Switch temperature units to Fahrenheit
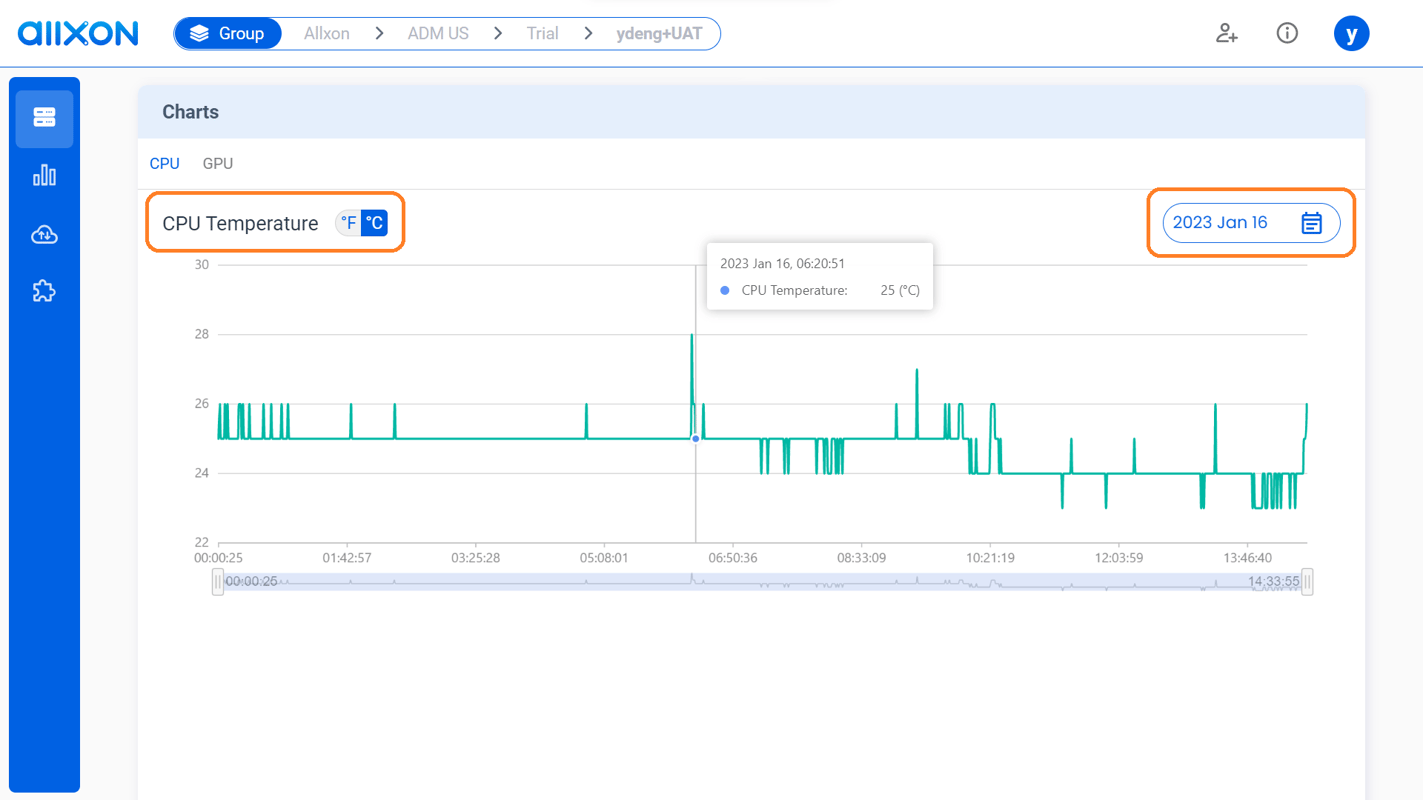Image resolution: width=1423 pixels, height=800 pixels. [346, 222]
